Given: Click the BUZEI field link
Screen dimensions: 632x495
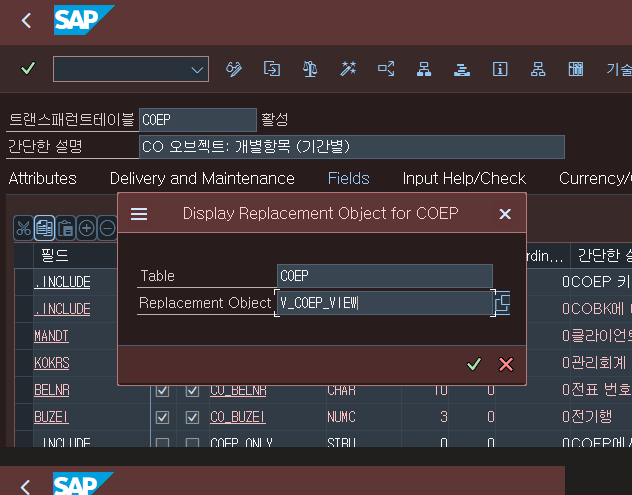Looking at the screenshot, I should click(x=51, y=417).
